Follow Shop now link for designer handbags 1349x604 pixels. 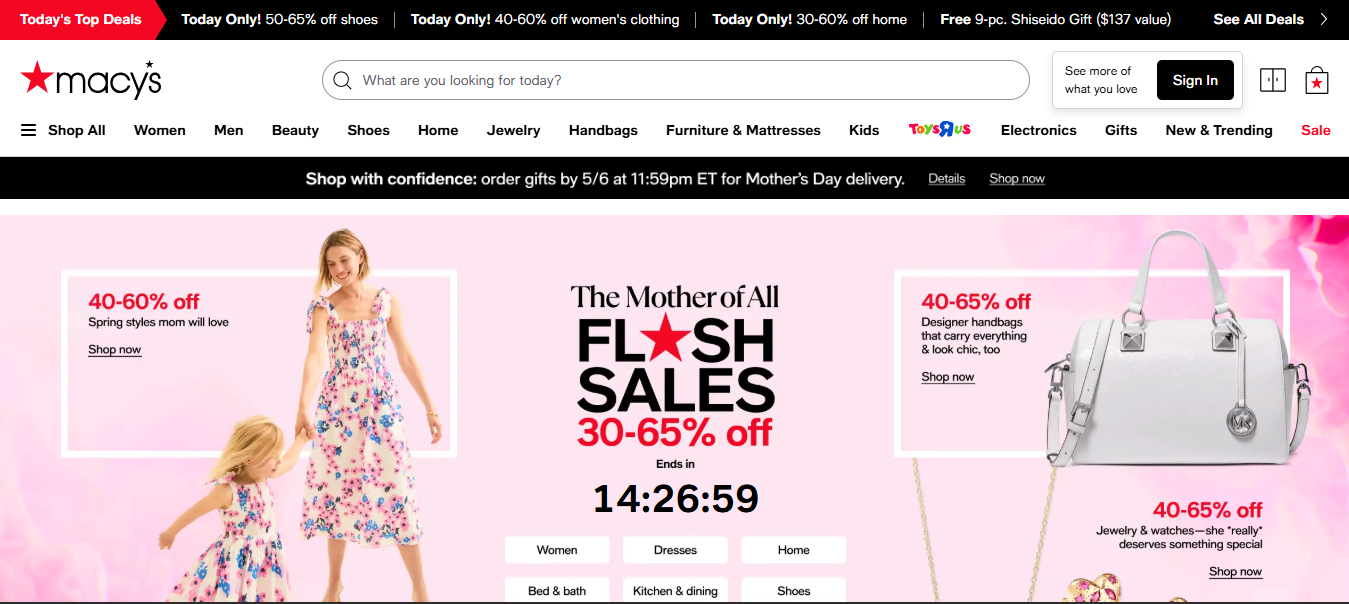[948, 377]
